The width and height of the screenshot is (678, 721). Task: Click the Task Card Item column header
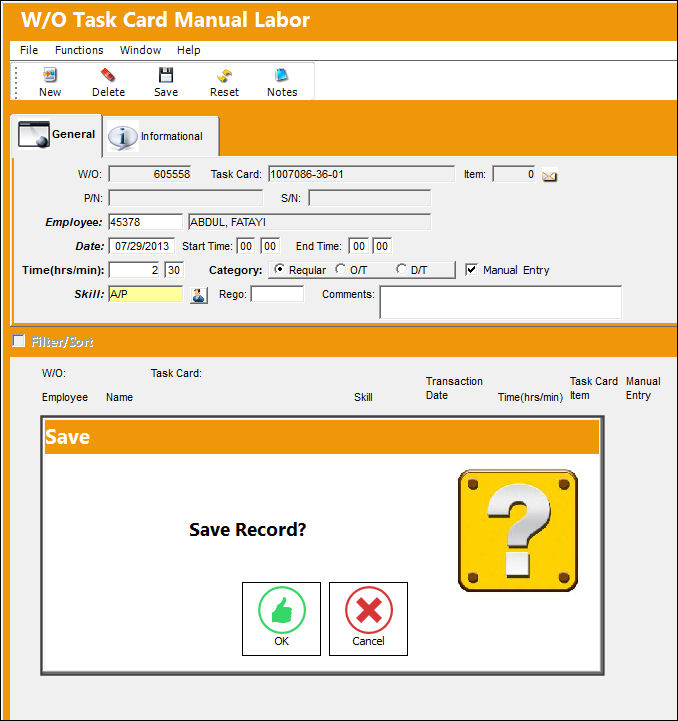[593, 388]
